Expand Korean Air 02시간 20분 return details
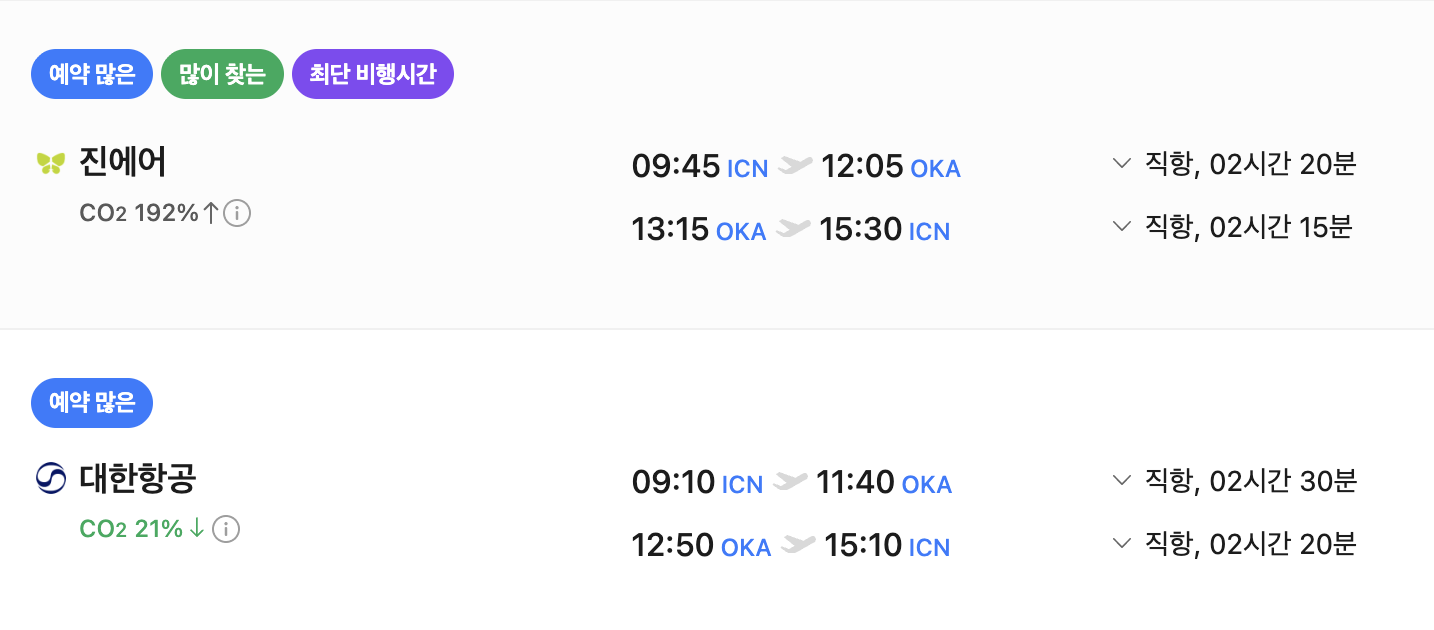The width and height of the screenshot is (1434, 630). click(x=1121, y=543)
